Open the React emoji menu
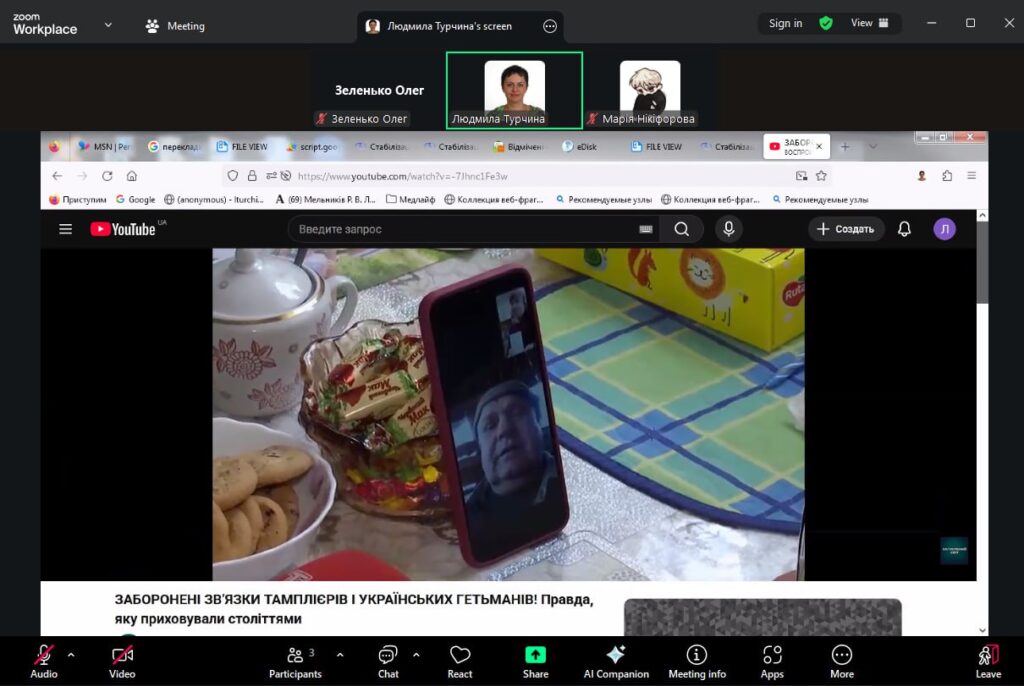 click(x=460, y=656)
